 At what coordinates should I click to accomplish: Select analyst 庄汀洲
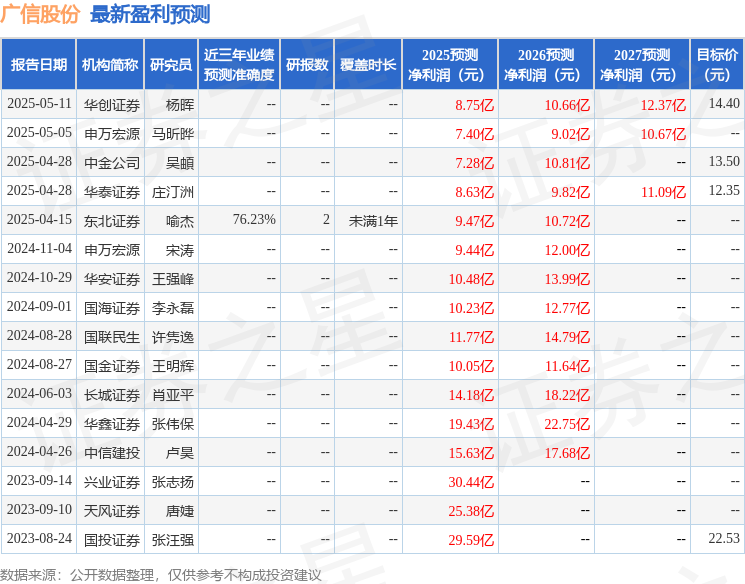(173, 192)
